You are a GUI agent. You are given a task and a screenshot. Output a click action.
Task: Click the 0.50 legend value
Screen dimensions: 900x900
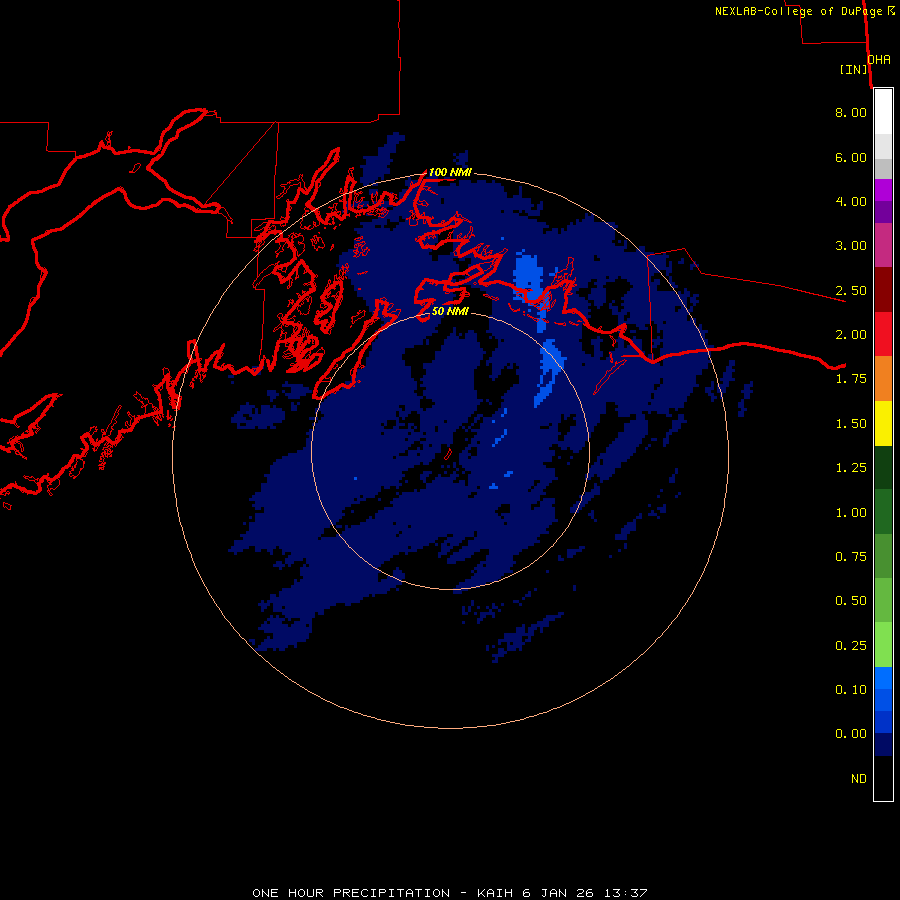(x=851, y=601)
